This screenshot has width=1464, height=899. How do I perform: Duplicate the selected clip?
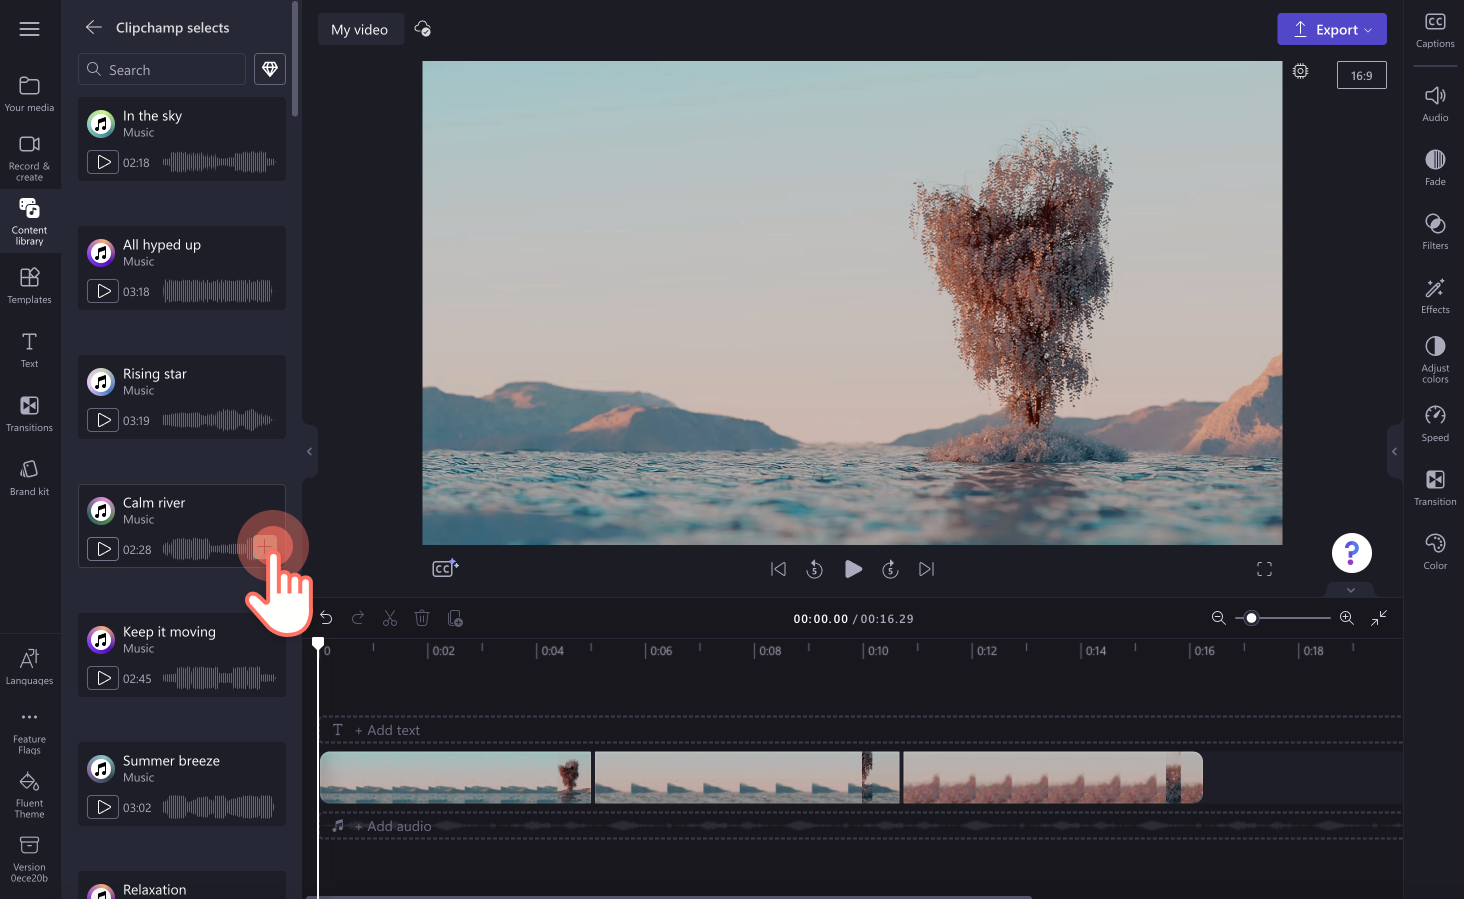(x=455, y=618)
